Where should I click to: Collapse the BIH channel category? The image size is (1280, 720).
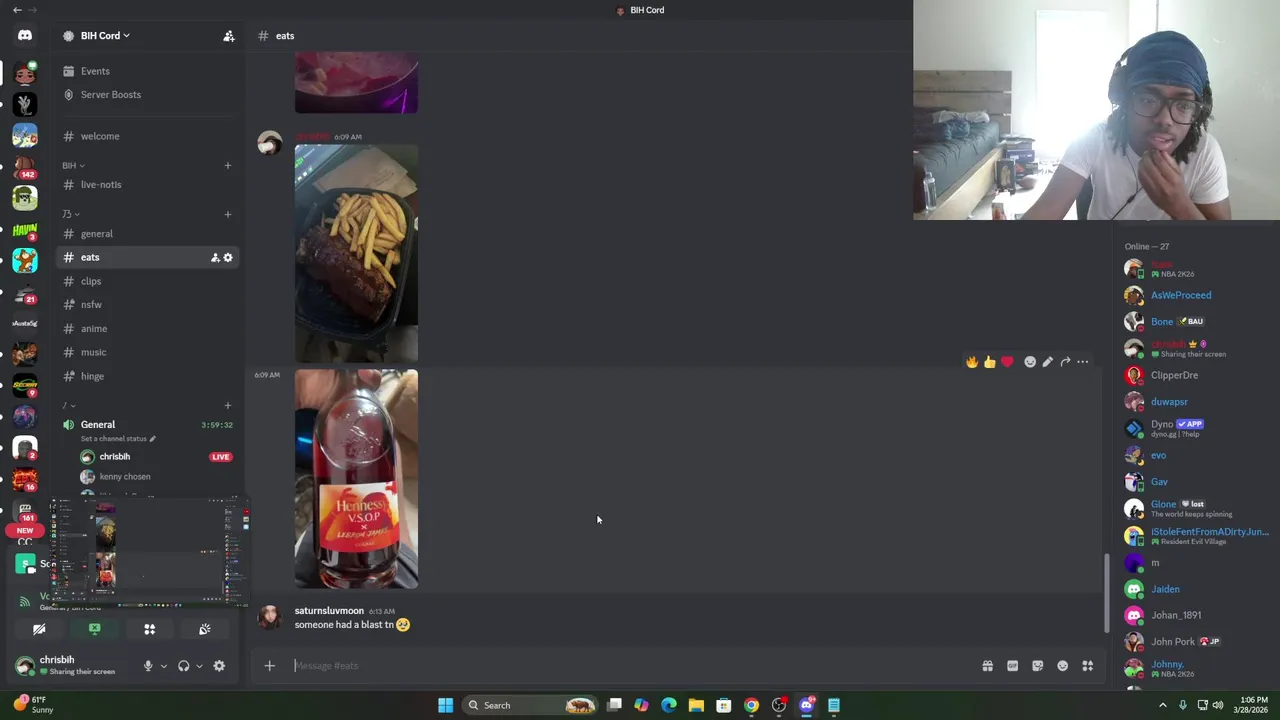coord(72,166)
